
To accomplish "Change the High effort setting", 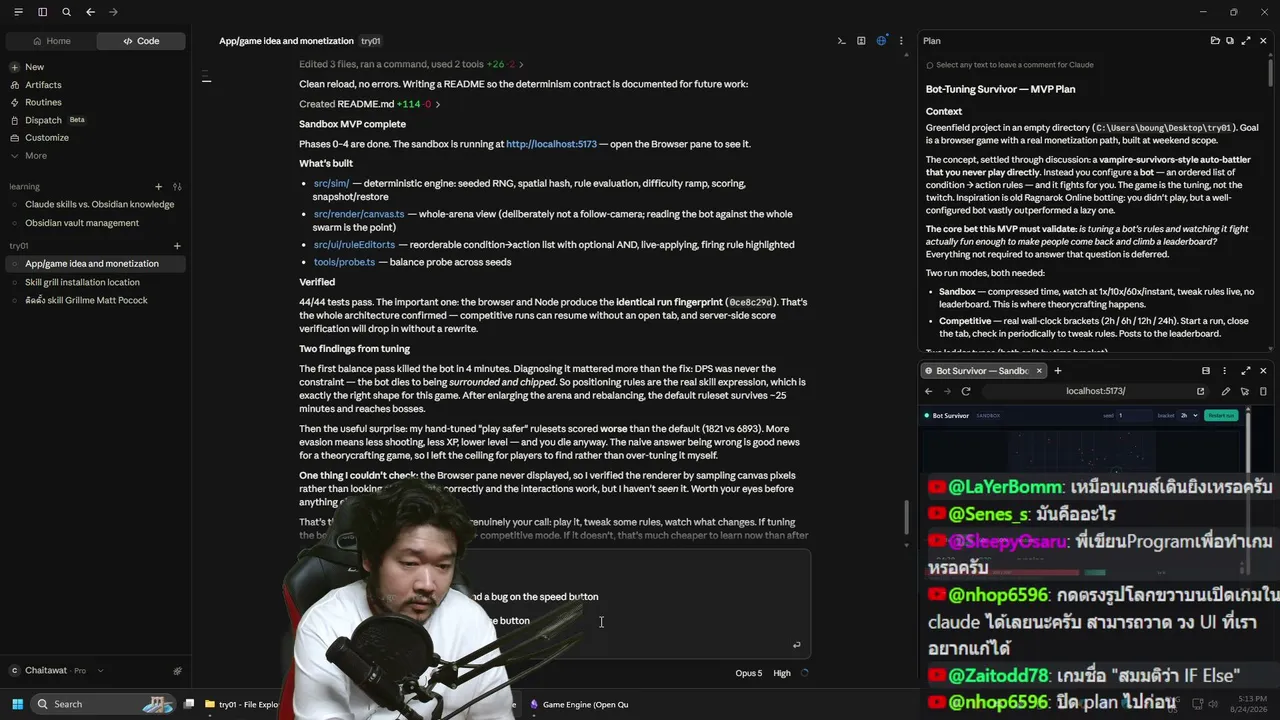I will (x=782, y=673).
